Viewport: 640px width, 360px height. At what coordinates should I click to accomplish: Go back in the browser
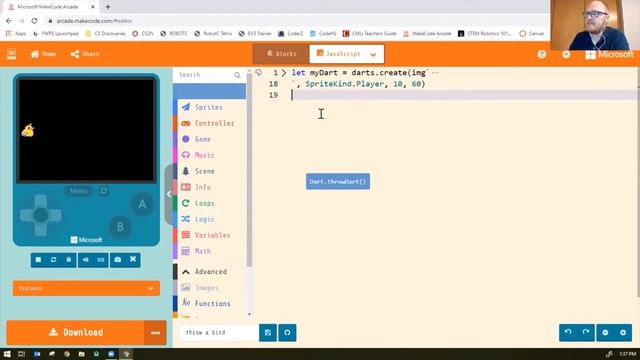(x=9, y=21)
